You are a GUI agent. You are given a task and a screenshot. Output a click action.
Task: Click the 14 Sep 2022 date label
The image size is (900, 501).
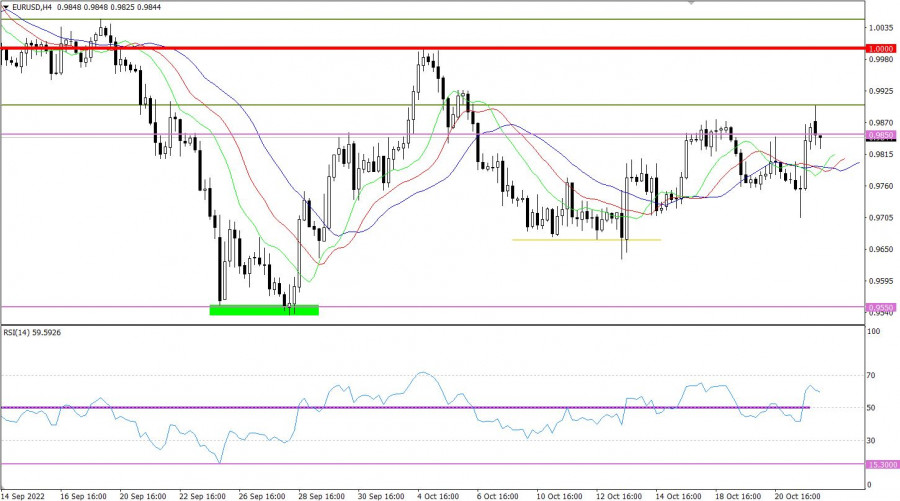click(25, 494)
